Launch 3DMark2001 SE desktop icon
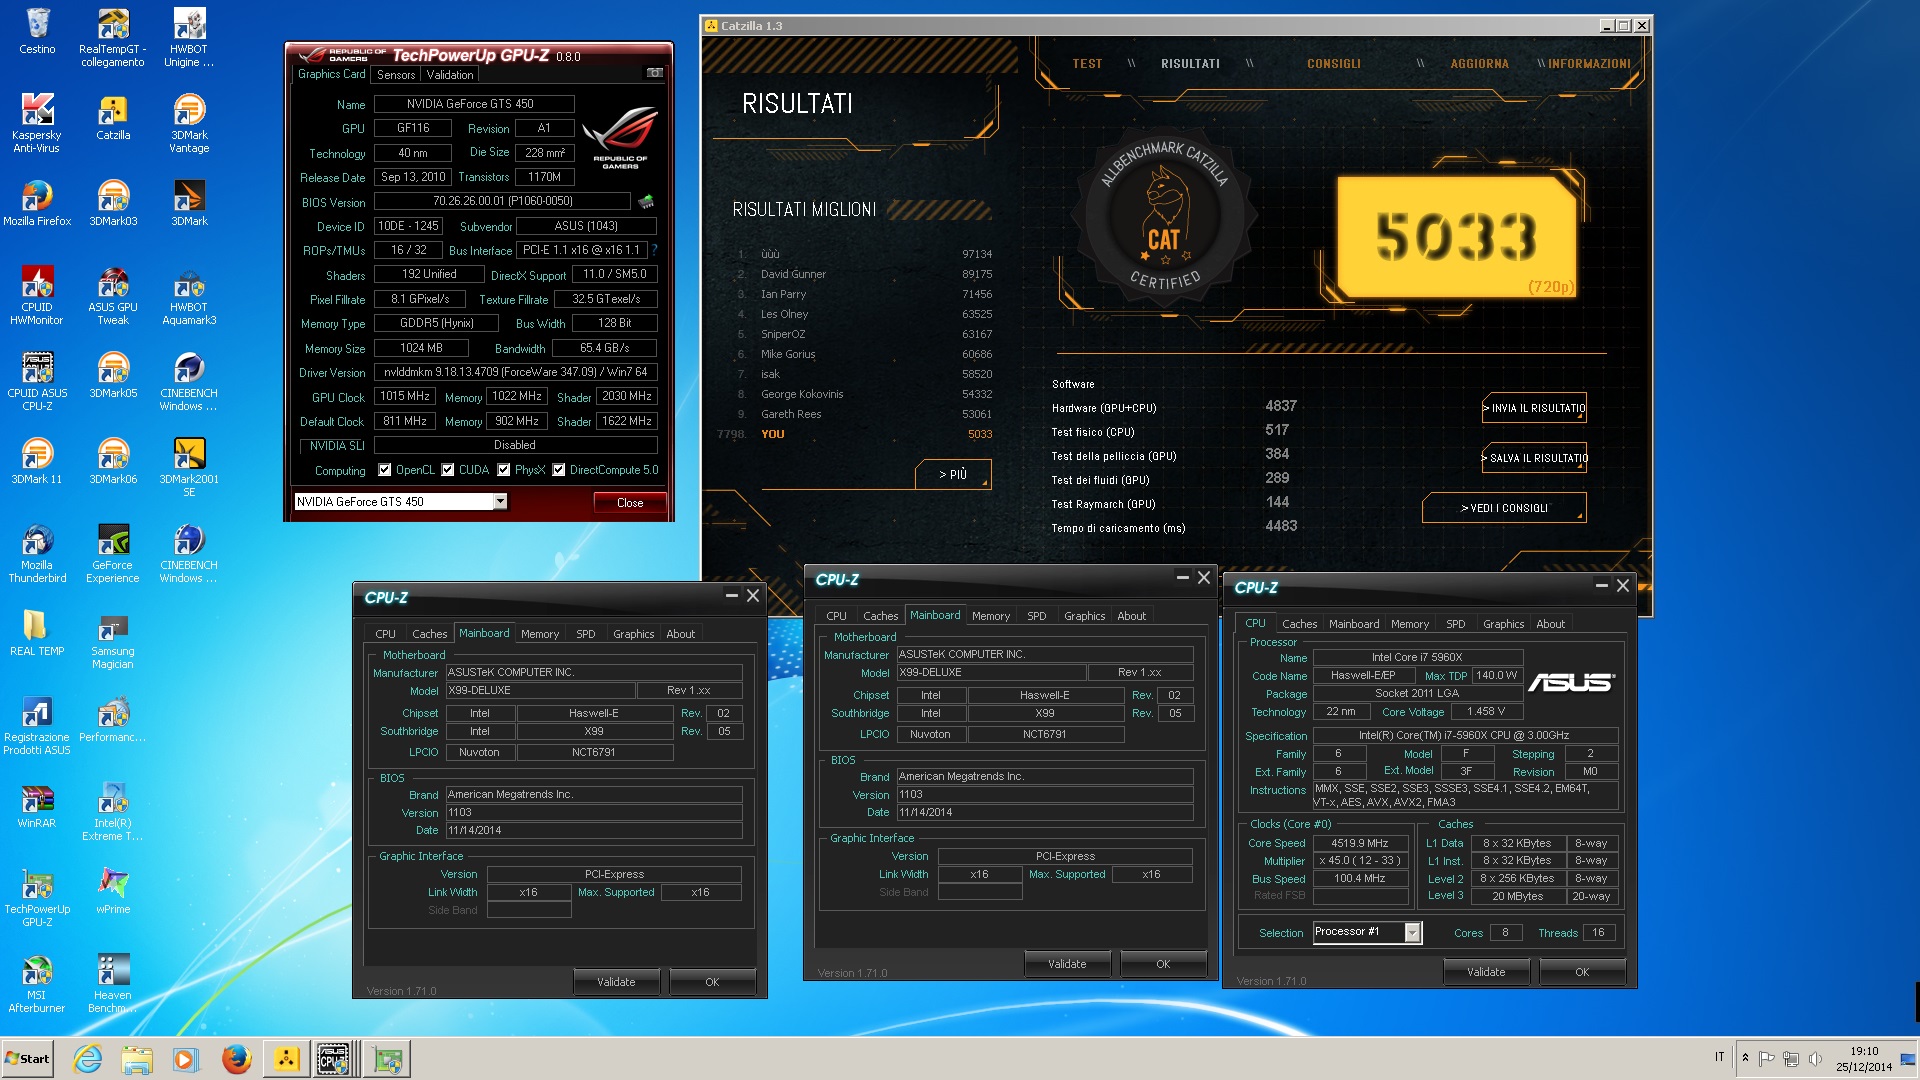The height and width of the screenshot is (1080, 1920). coord(189,467)
